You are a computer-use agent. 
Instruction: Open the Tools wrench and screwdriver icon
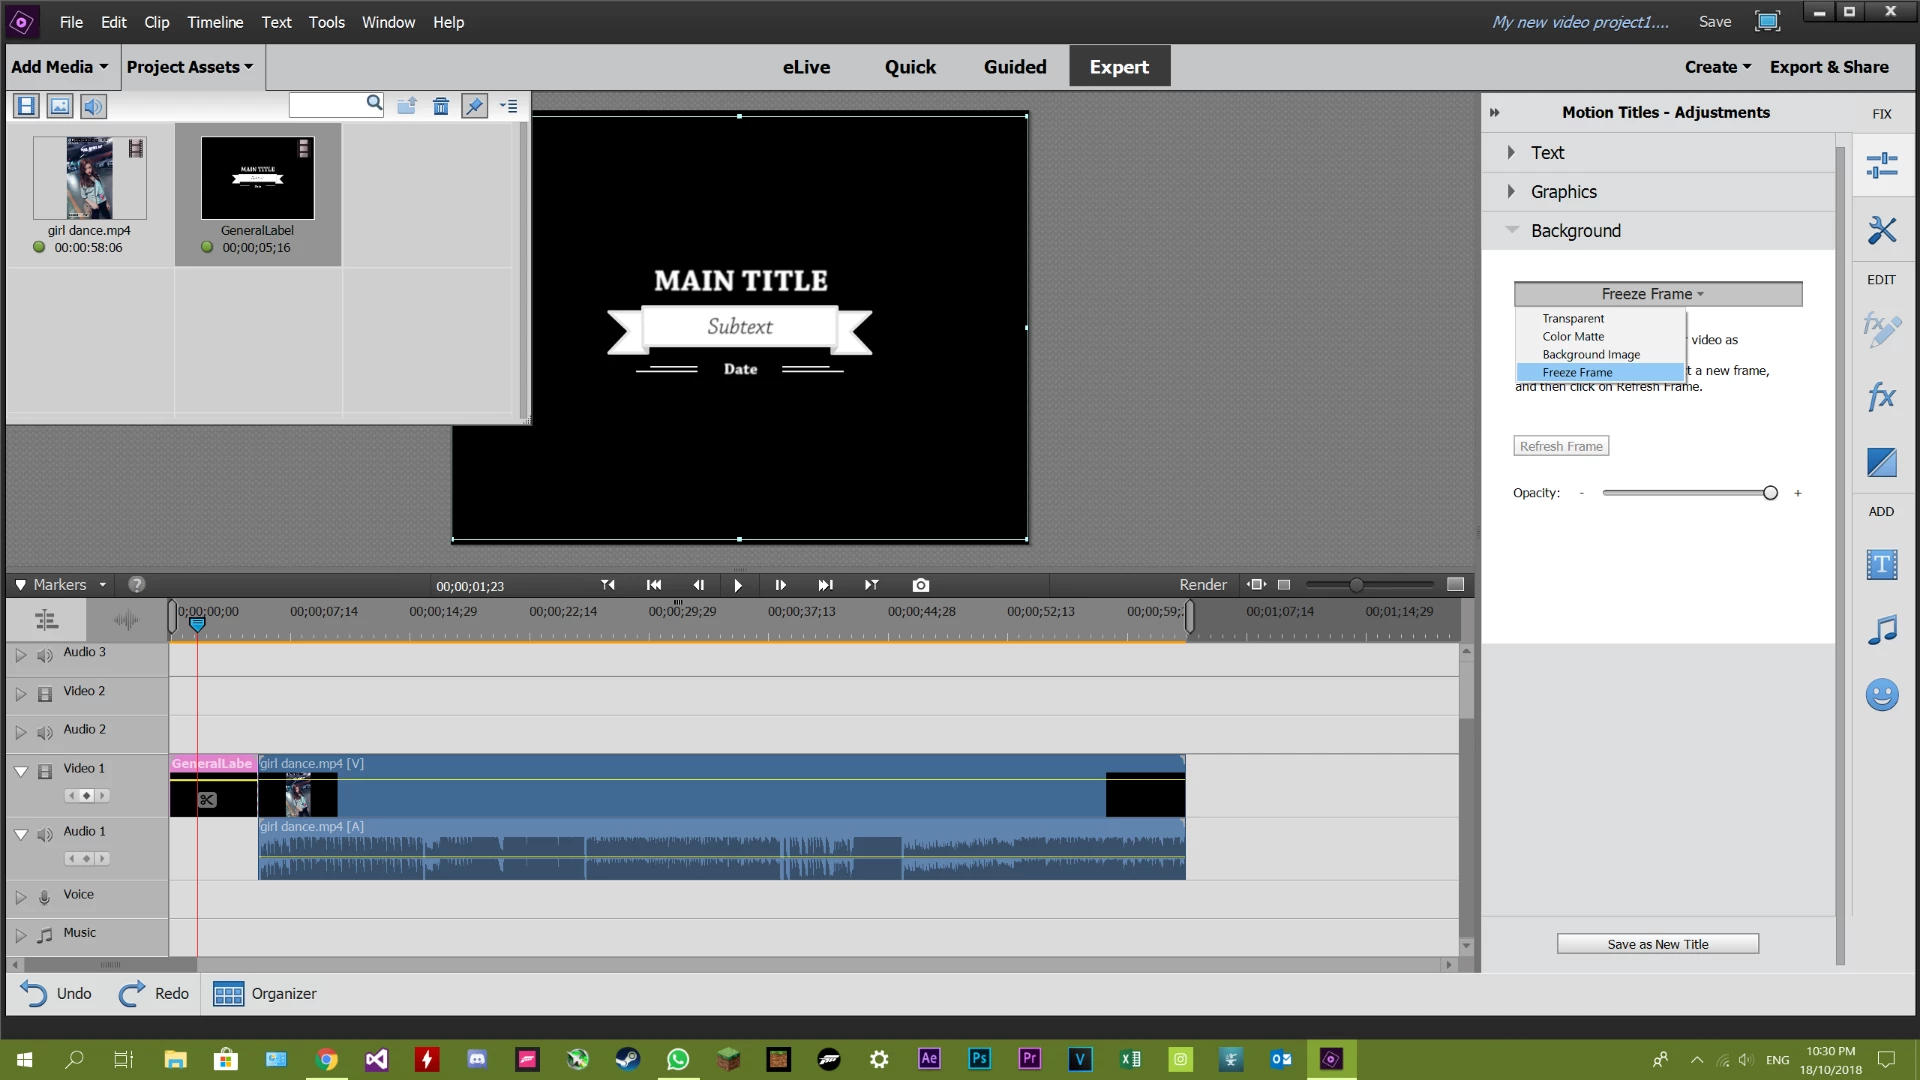1881,230
